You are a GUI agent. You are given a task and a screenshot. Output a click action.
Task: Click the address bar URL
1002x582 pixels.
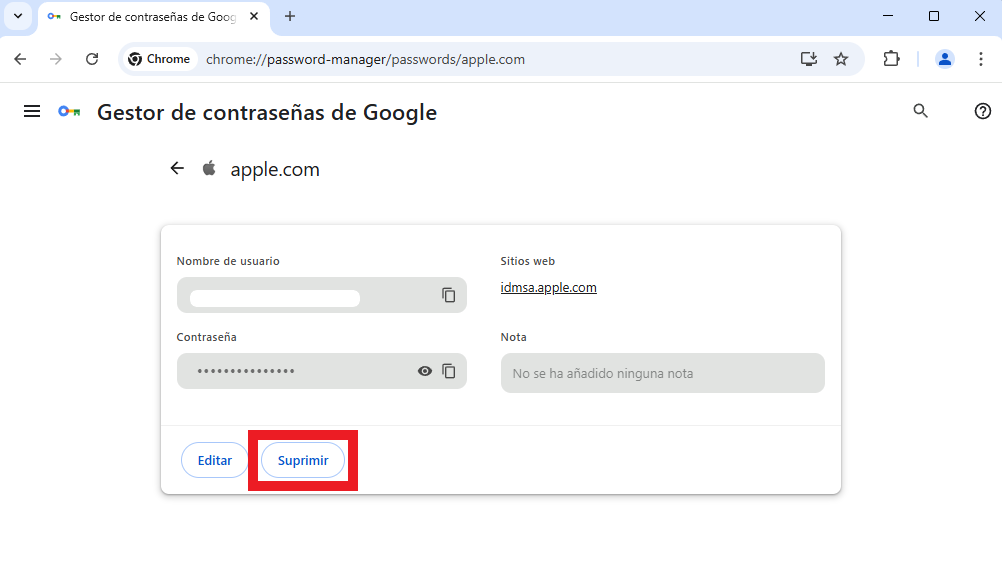(366, 59)
